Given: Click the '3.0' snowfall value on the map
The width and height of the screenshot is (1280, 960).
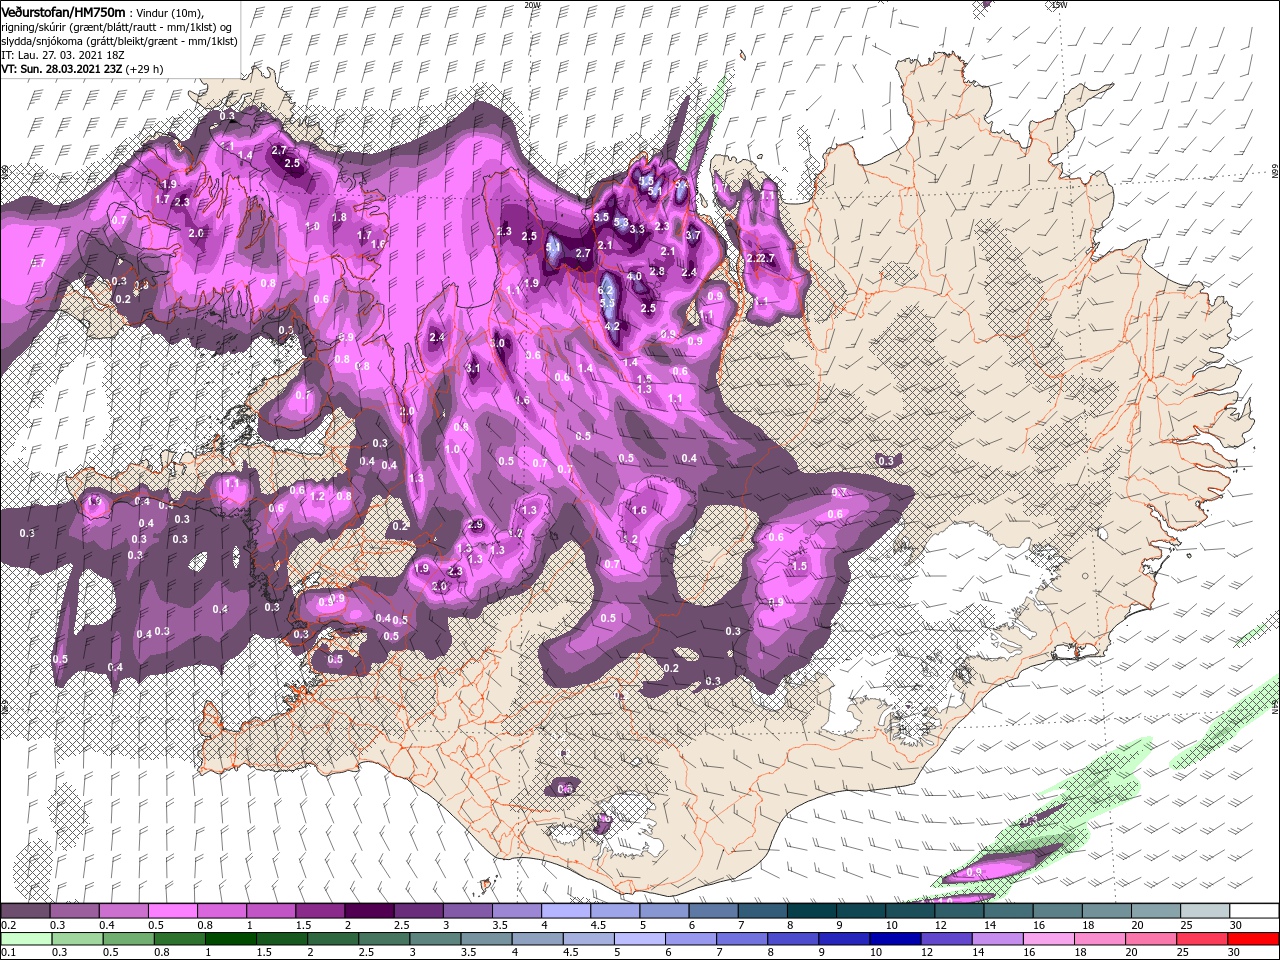Looking at the screenshot, I should pos(497,343).
